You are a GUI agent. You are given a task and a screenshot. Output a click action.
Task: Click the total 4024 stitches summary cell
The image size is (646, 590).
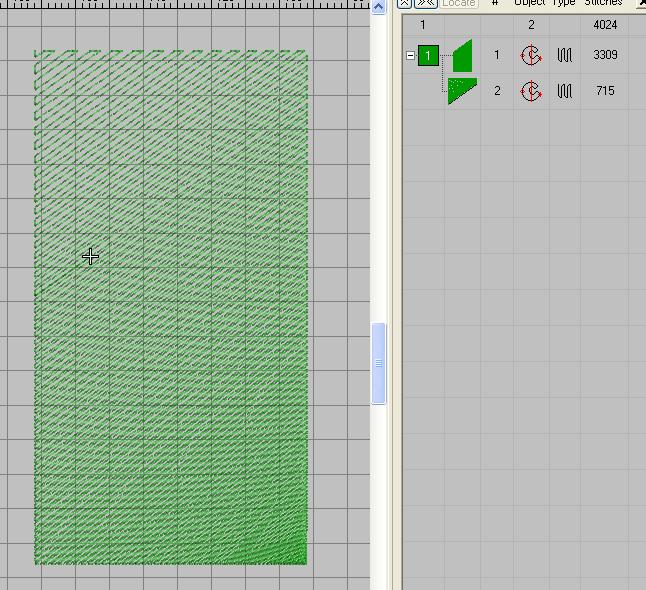[x=605, y=25]
